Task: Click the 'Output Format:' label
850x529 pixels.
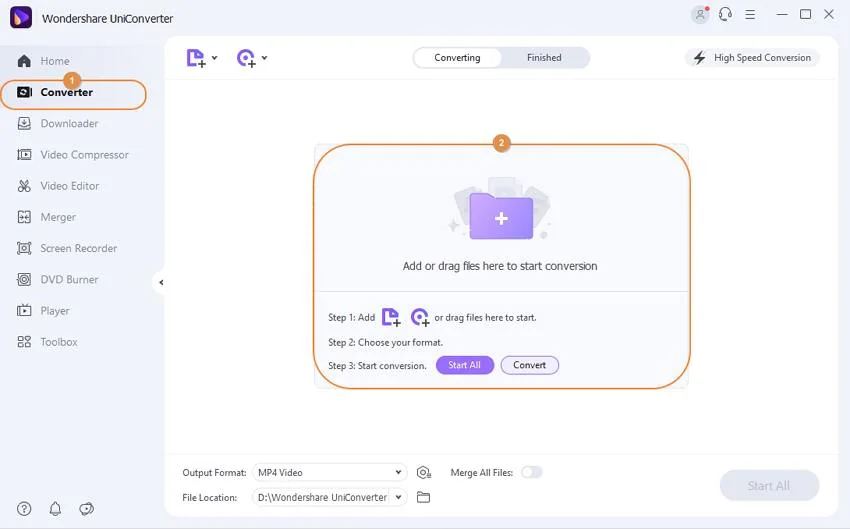Action: 214,473
